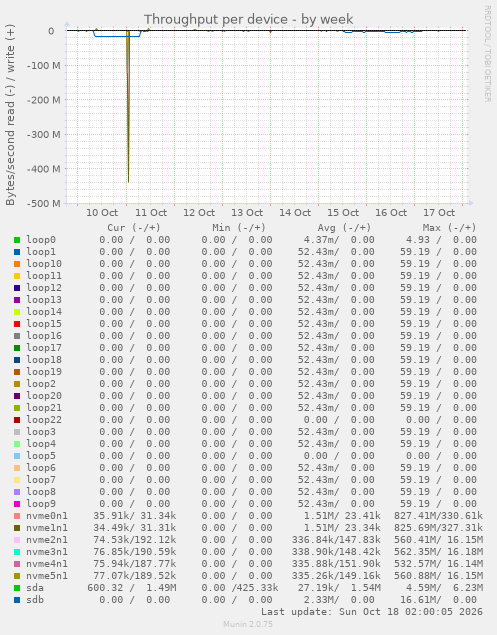Image resolution: width=497 pixels, height=635 pixels.
Task: Select the loop18 legend label
Action: click(x=44, y=360)
